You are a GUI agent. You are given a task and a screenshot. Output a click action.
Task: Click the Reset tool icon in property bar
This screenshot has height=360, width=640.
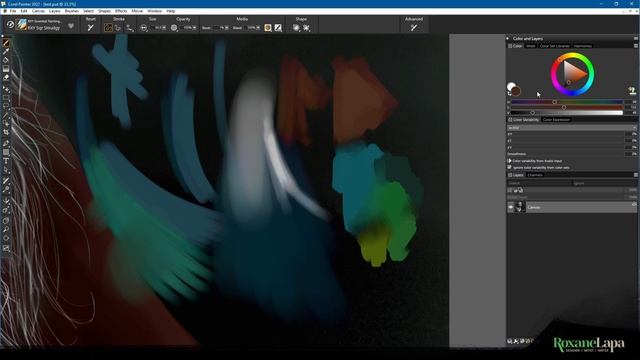pyautogui.click(x=91, y=28)
